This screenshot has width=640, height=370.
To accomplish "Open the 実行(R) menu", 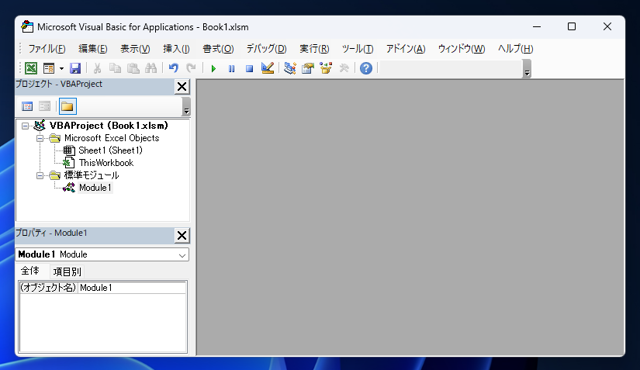I will click(x=314, y=49).
